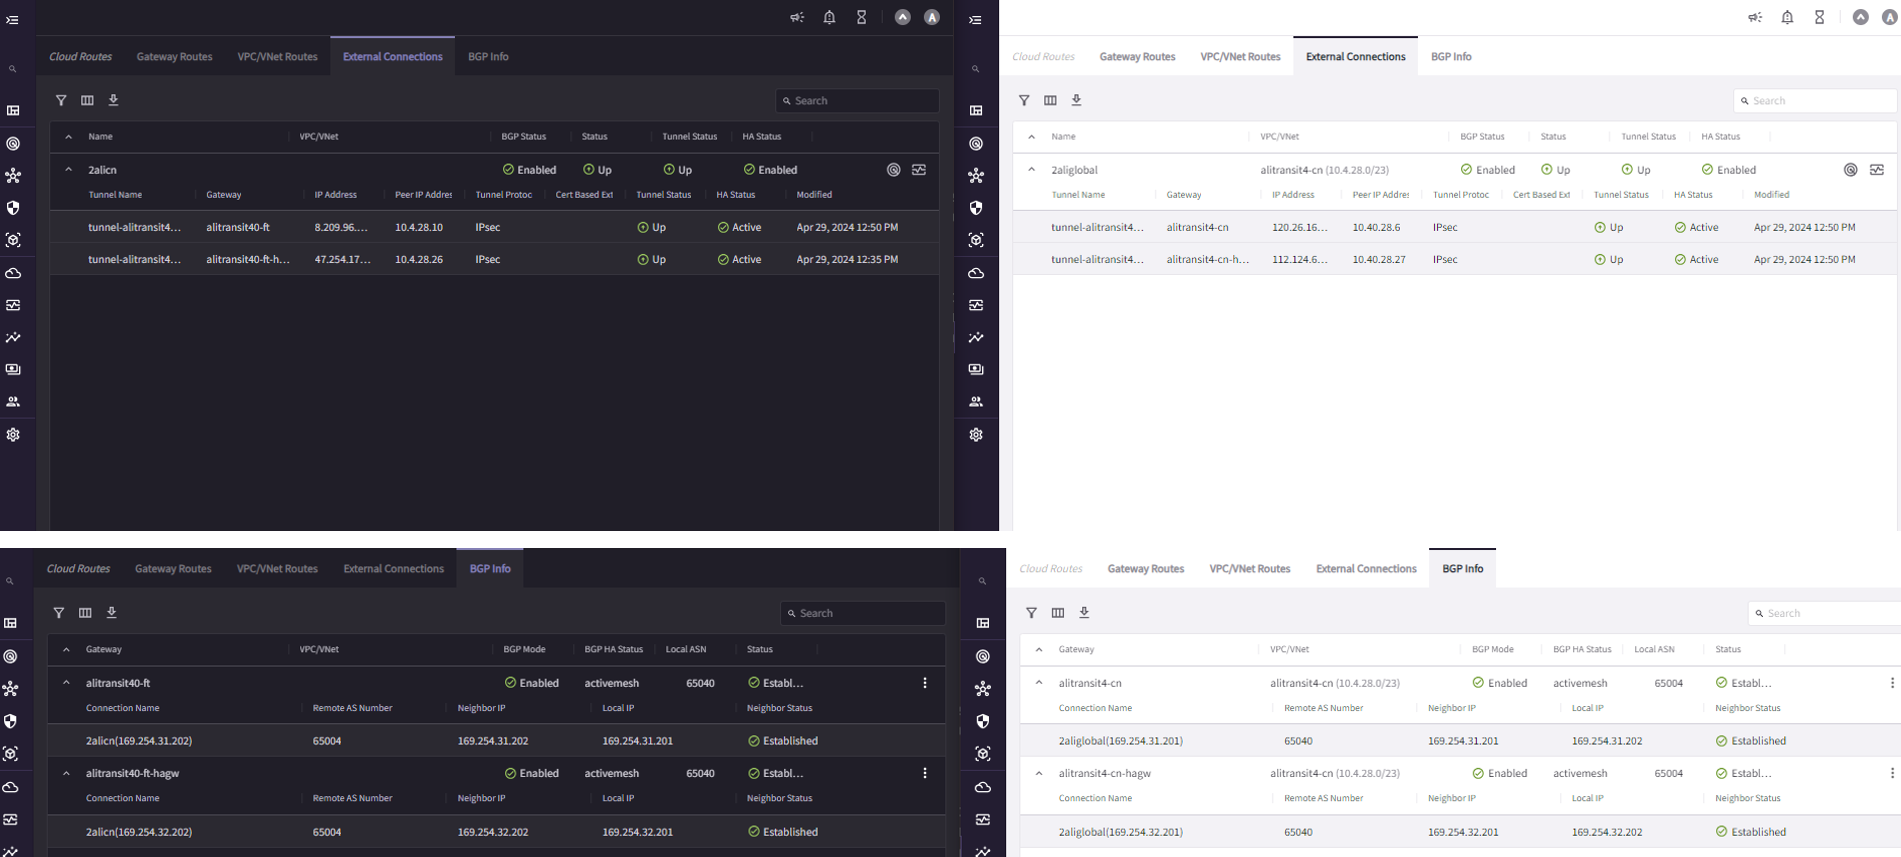
Task: Click hourglass tasks icon in light top header
Action: tap(1819, 17)
